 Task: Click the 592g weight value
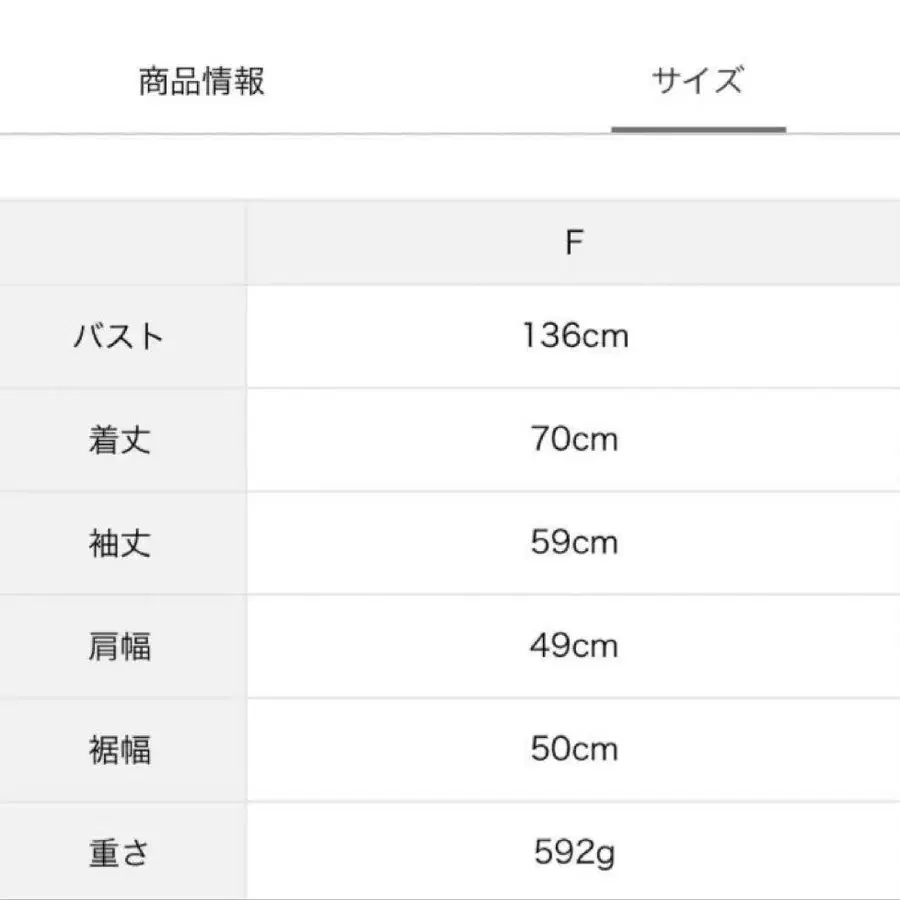[x=574, y=854]
